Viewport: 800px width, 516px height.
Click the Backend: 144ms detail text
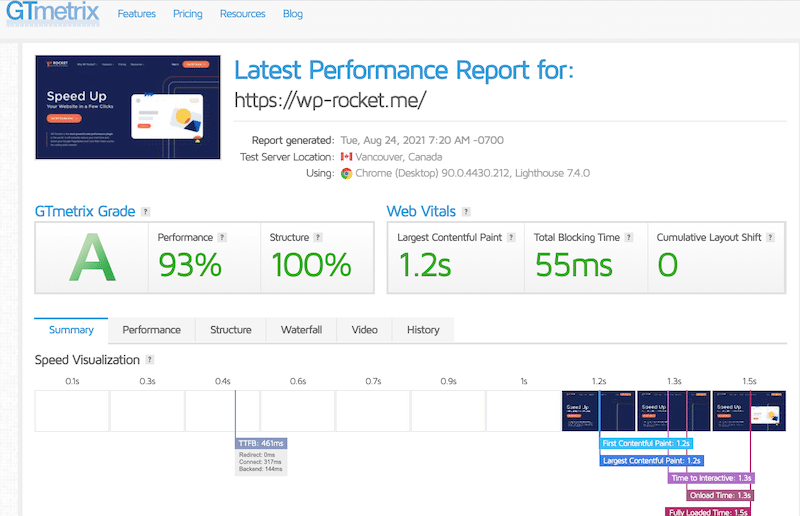260,469
